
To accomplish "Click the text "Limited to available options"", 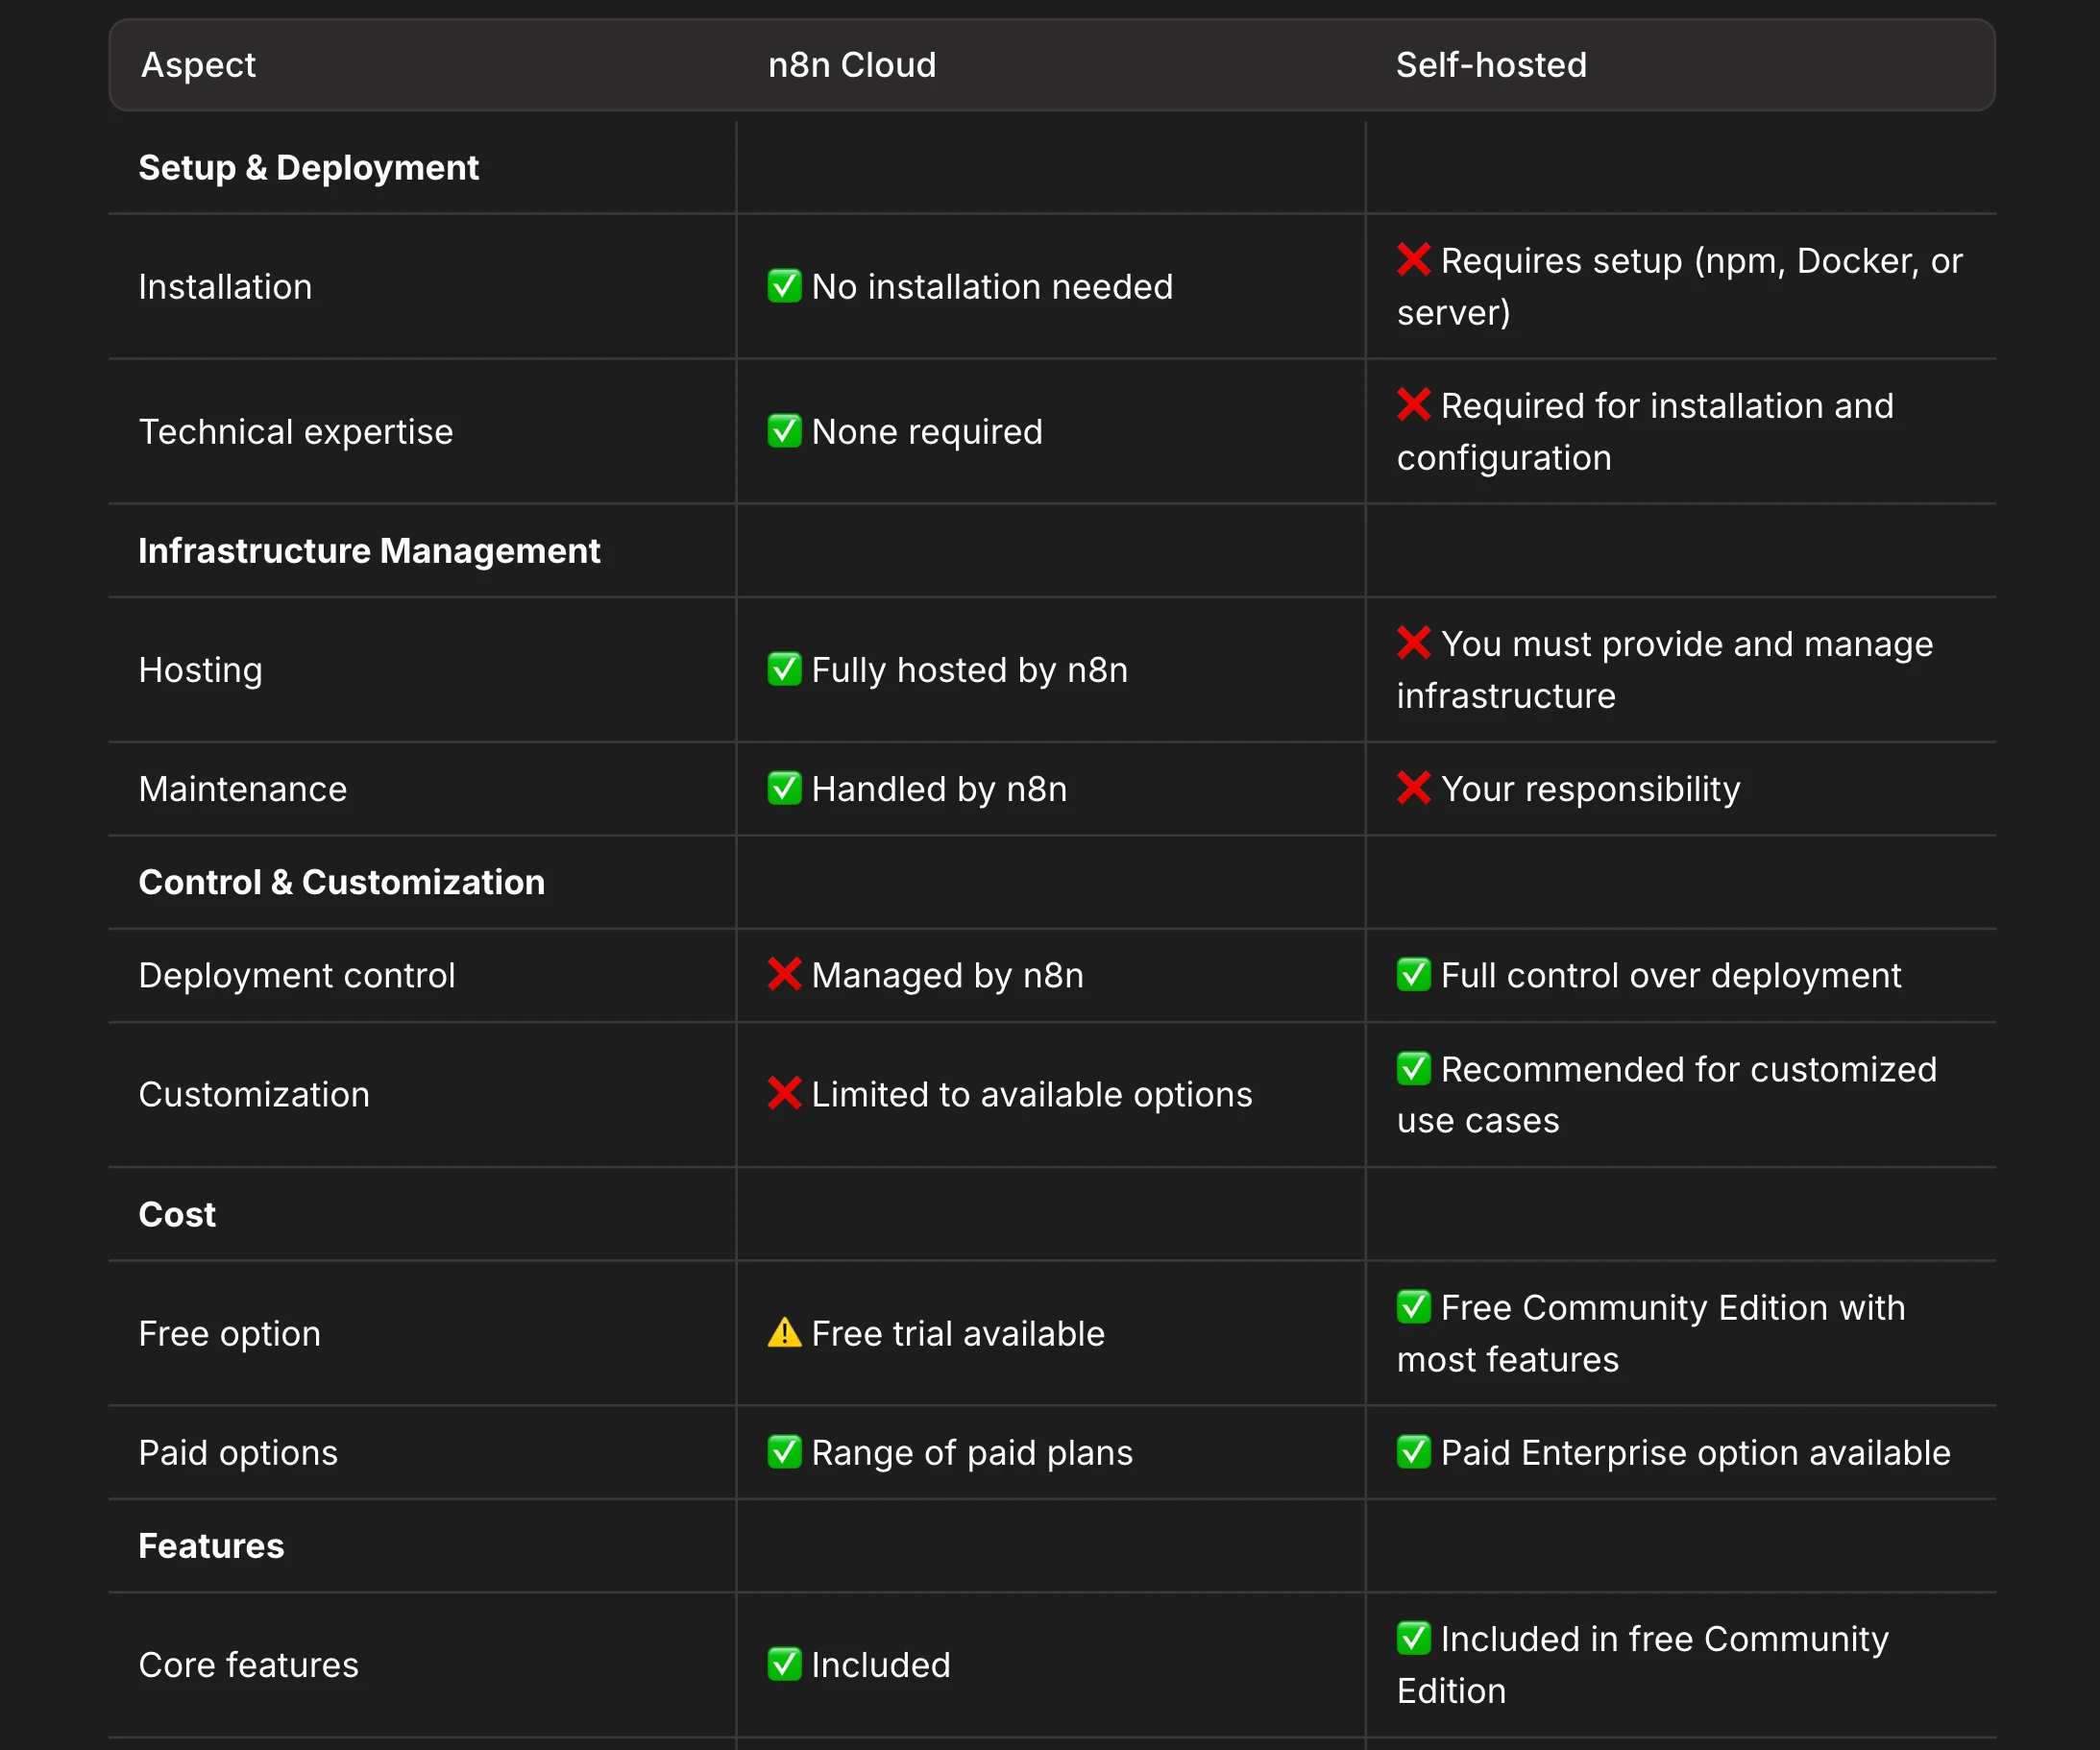I will coord(1031,1094).
